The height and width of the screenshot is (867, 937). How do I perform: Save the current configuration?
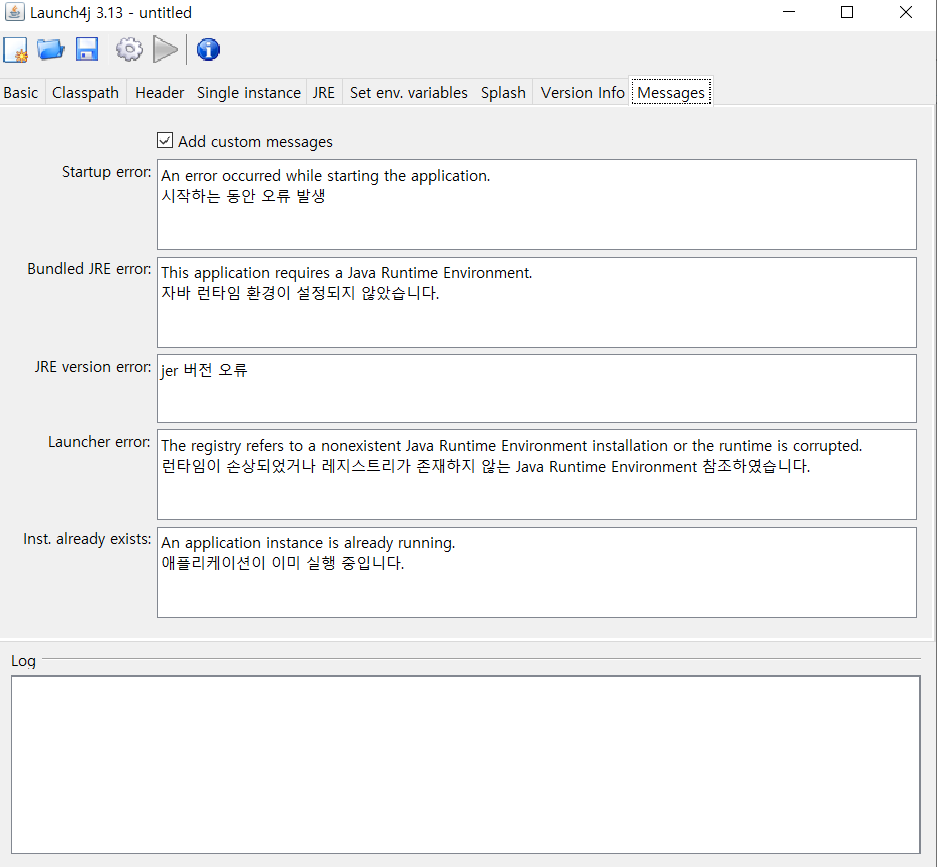[x=86, y=49]
